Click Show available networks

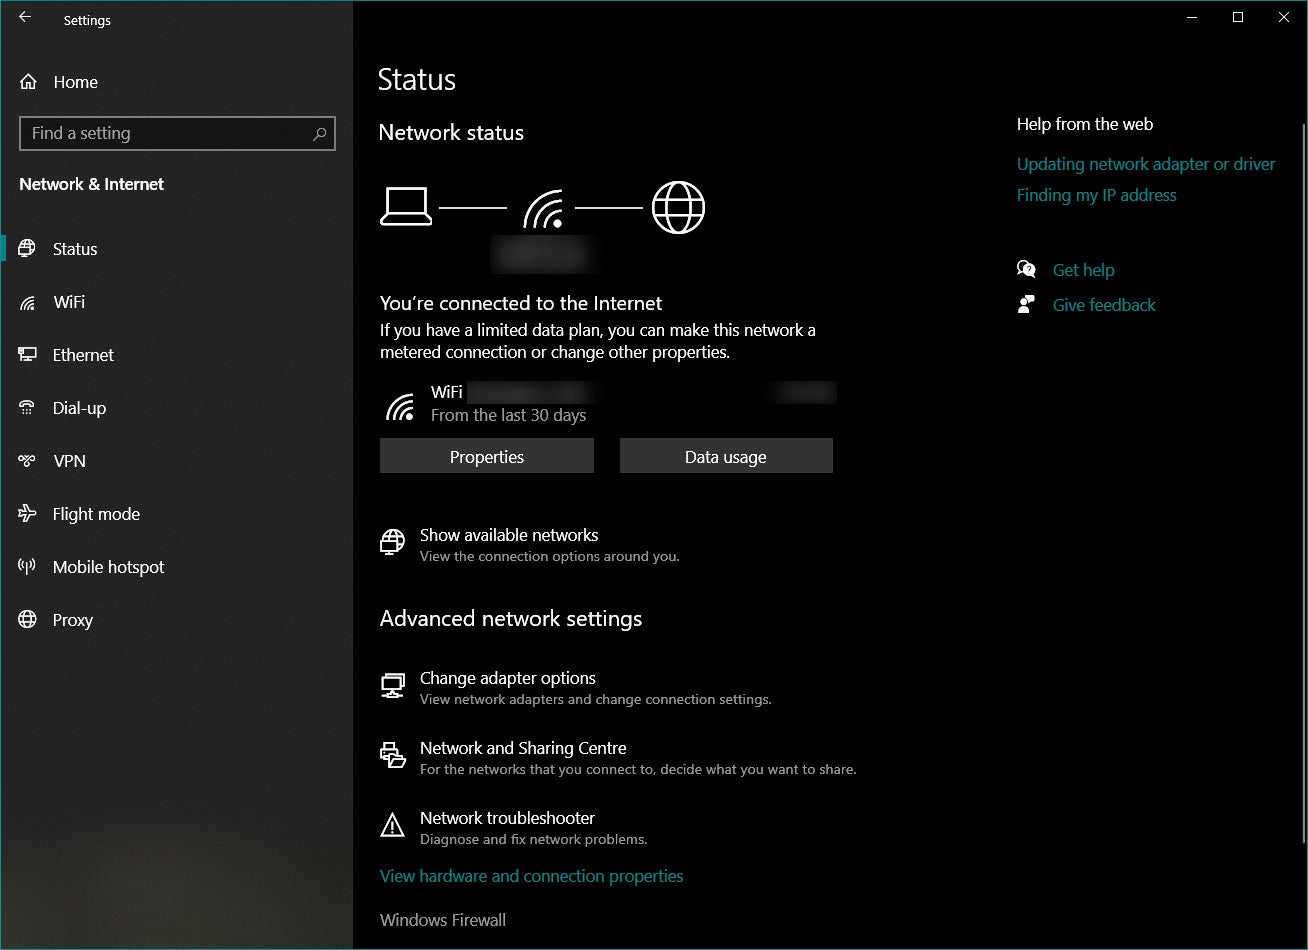[x=509, y=535]
